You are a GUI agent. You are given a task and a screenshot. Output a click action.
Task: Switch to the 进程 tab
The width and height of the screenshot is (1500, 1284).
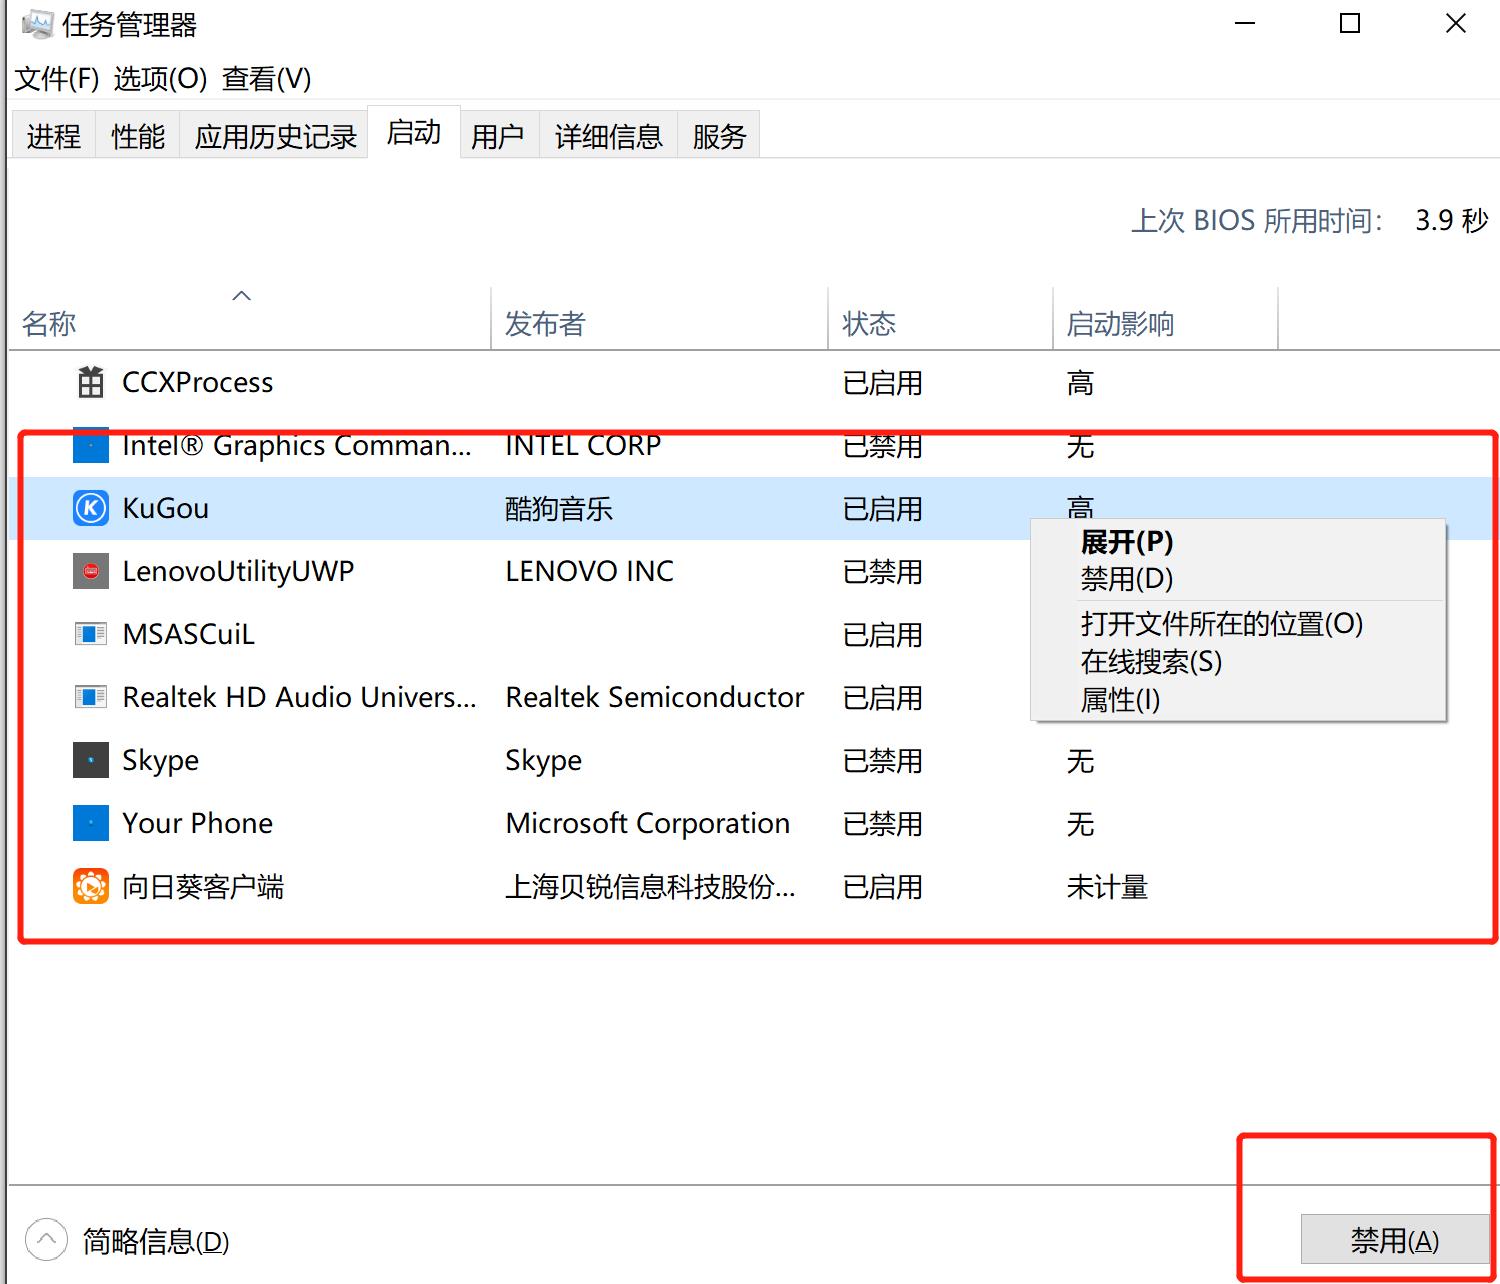tap(54, 136)
